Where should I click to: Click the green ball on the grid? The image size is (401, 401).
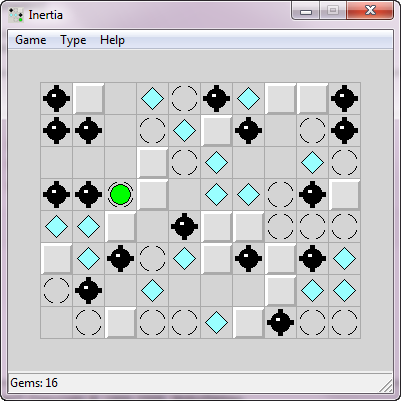120,194
